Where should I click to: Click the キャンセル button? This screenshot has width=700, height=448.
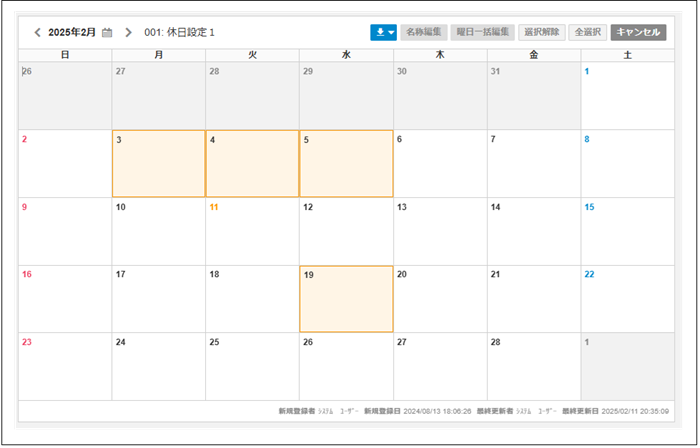[x=638, y=32]
